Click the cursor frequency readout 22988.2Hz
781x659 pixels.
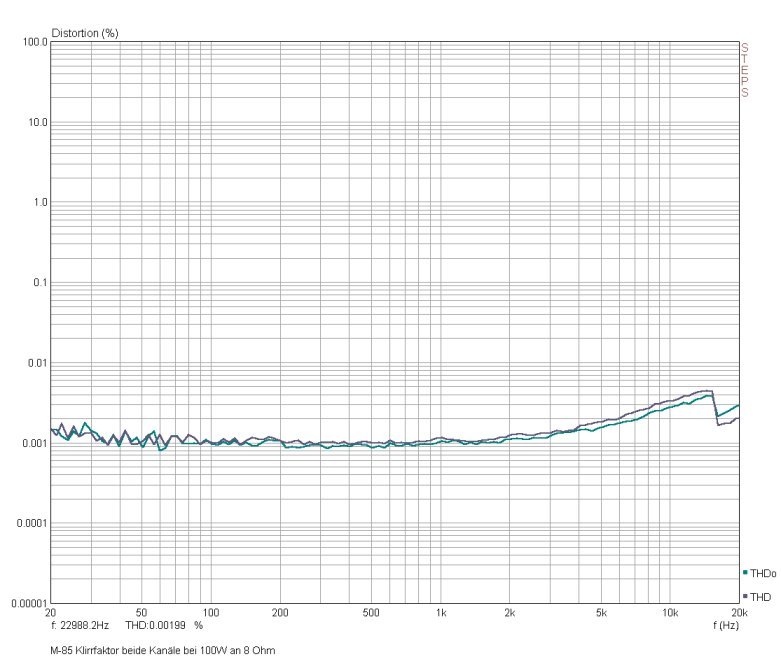80,625
